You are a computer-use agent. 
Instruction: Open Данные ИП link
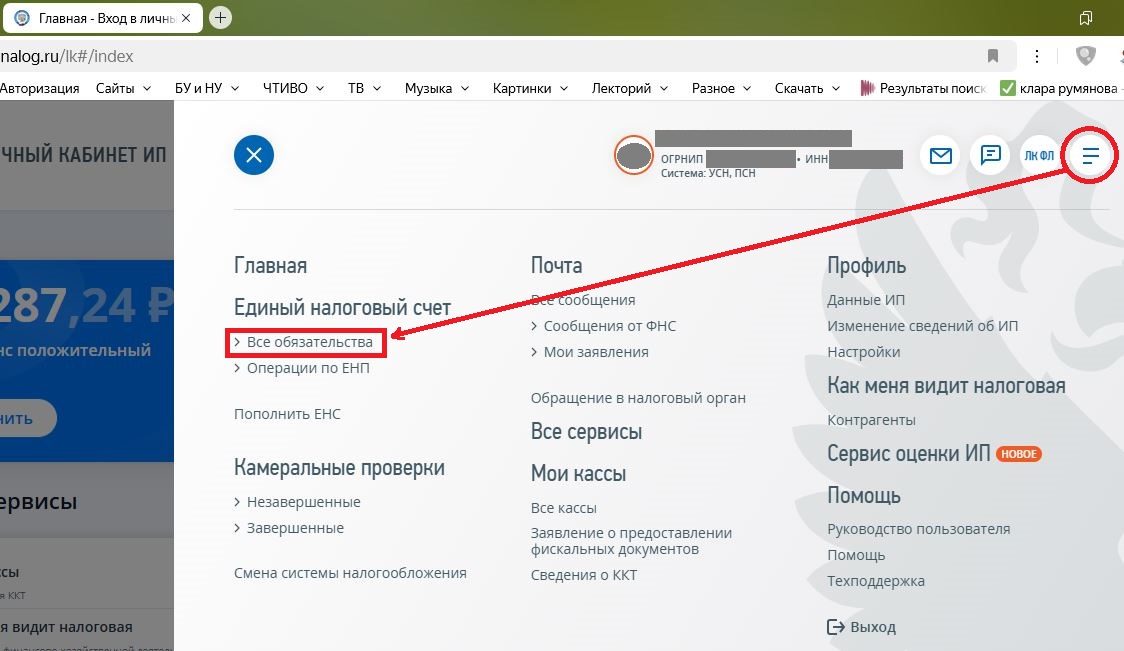866,300
